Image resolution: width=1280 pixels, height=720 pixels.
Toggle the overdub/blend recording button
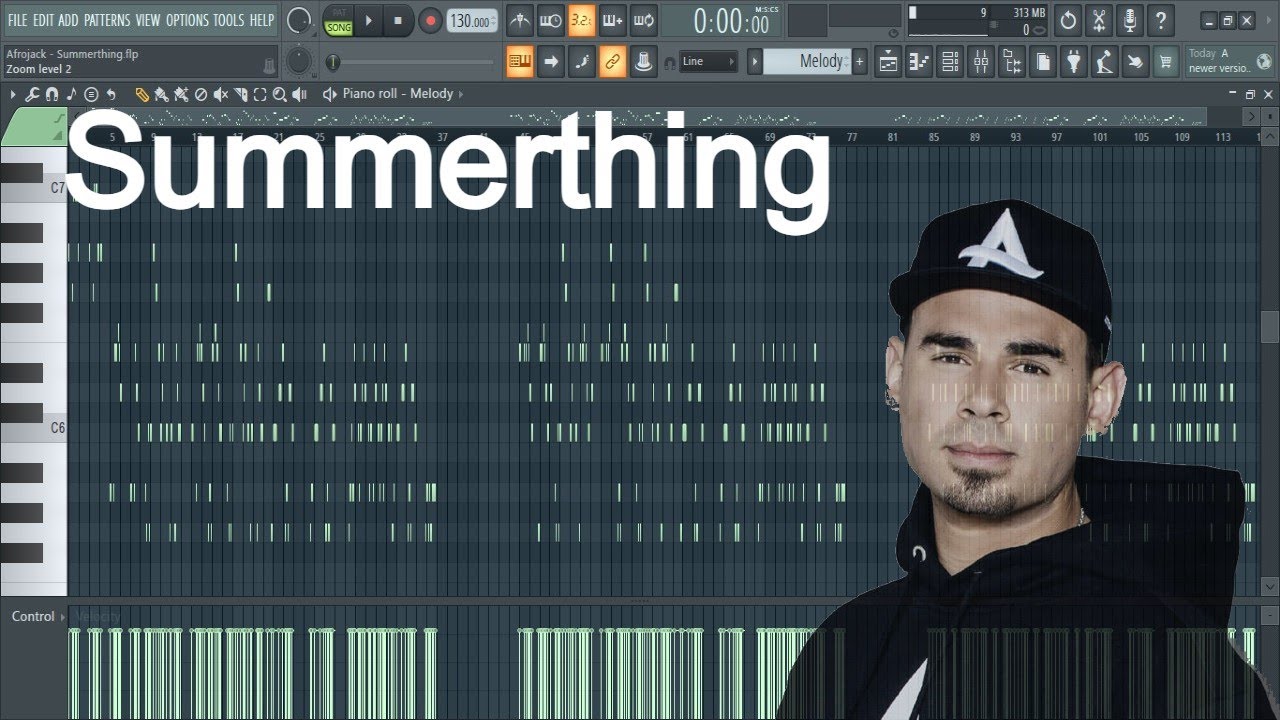click(x=613, y=20)
